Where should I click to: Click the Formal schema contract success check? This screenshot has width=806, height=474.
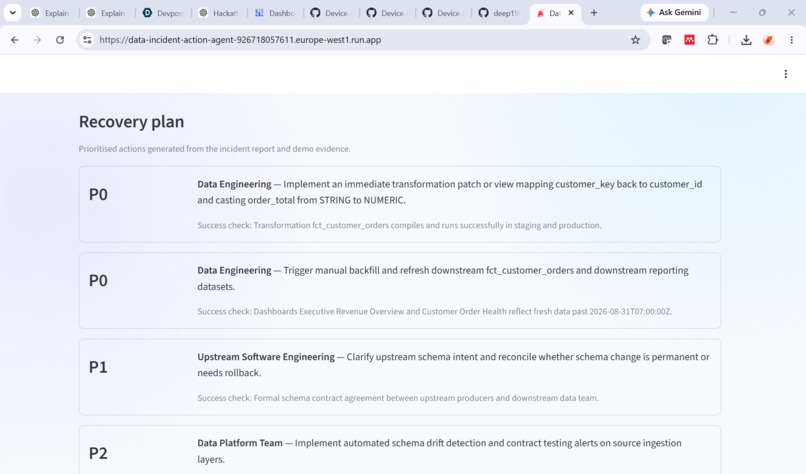point(398,398)
